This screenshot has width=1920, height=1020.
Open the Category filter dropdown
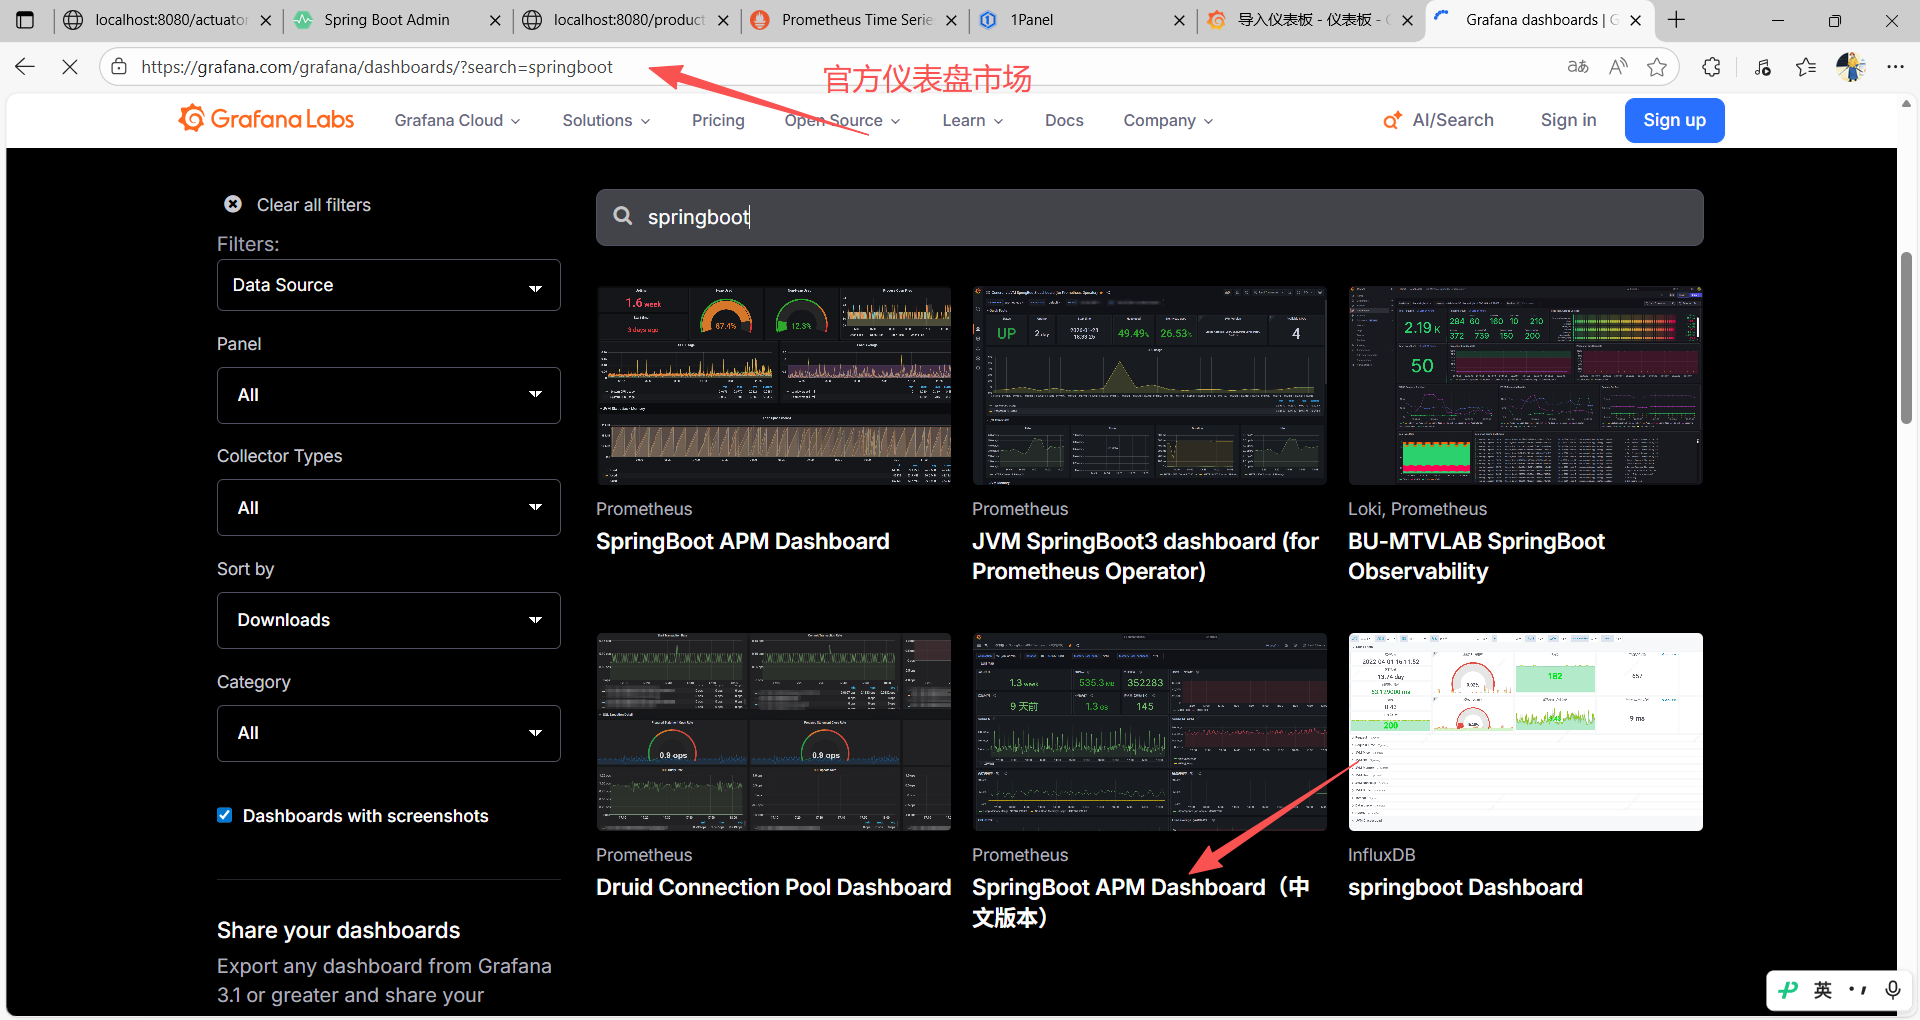click(389, 733)
